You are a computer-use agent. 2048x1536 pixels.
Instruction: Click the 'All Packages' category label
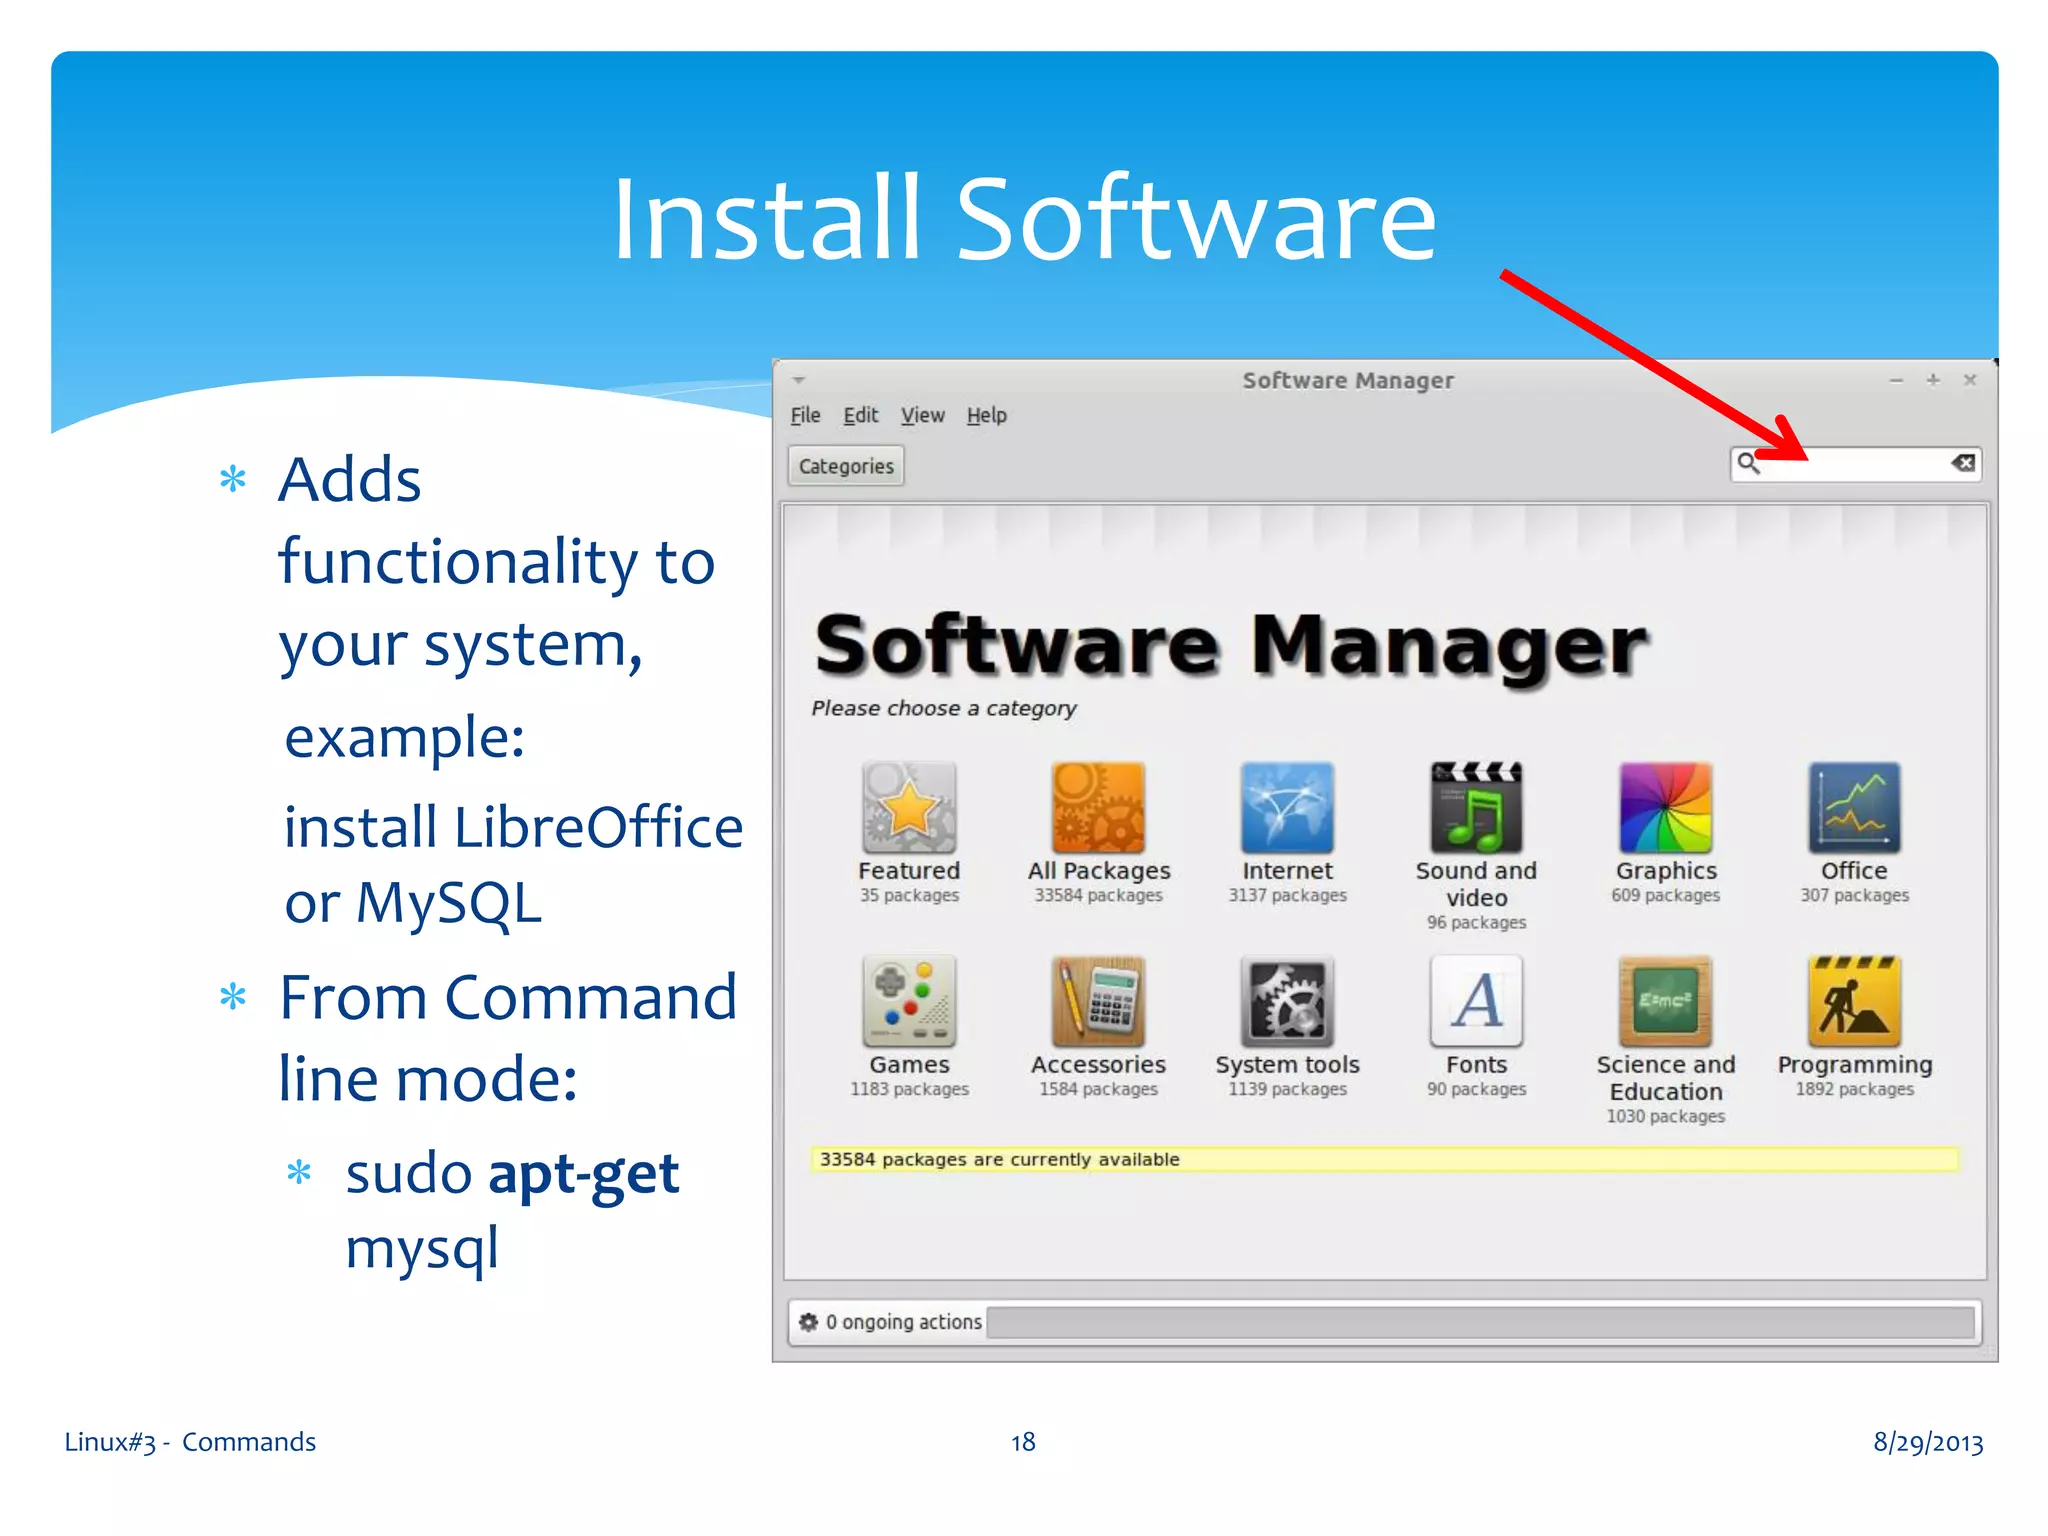tap(1099, 871)
